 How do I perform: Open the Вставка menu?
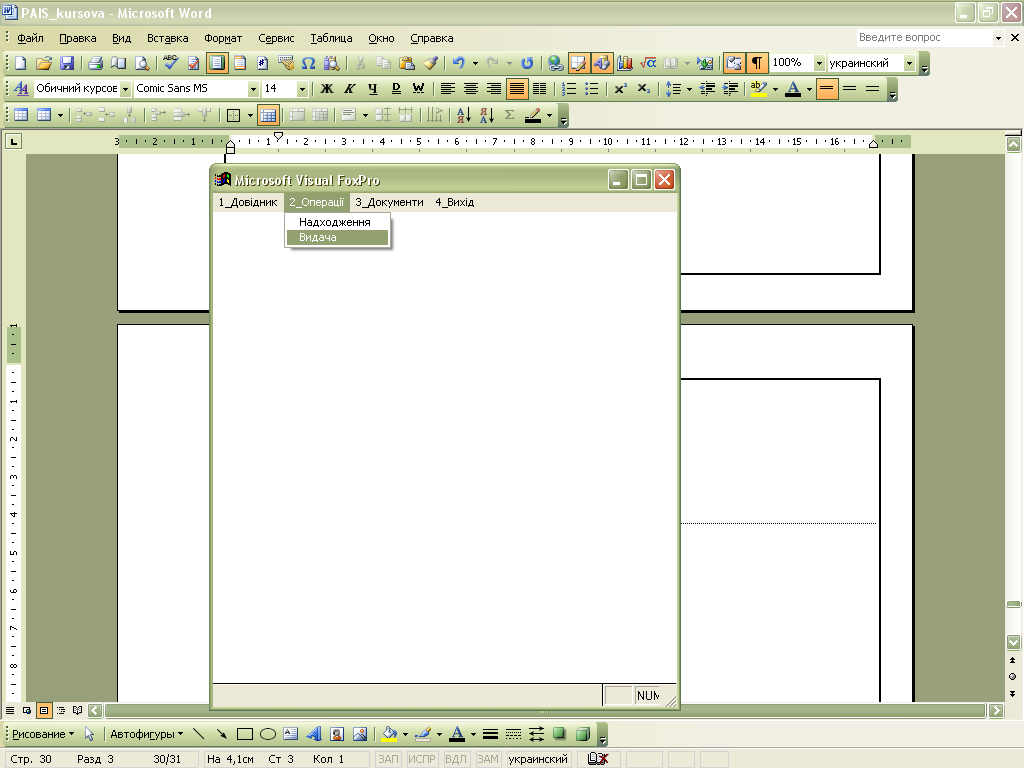point(167,38)
